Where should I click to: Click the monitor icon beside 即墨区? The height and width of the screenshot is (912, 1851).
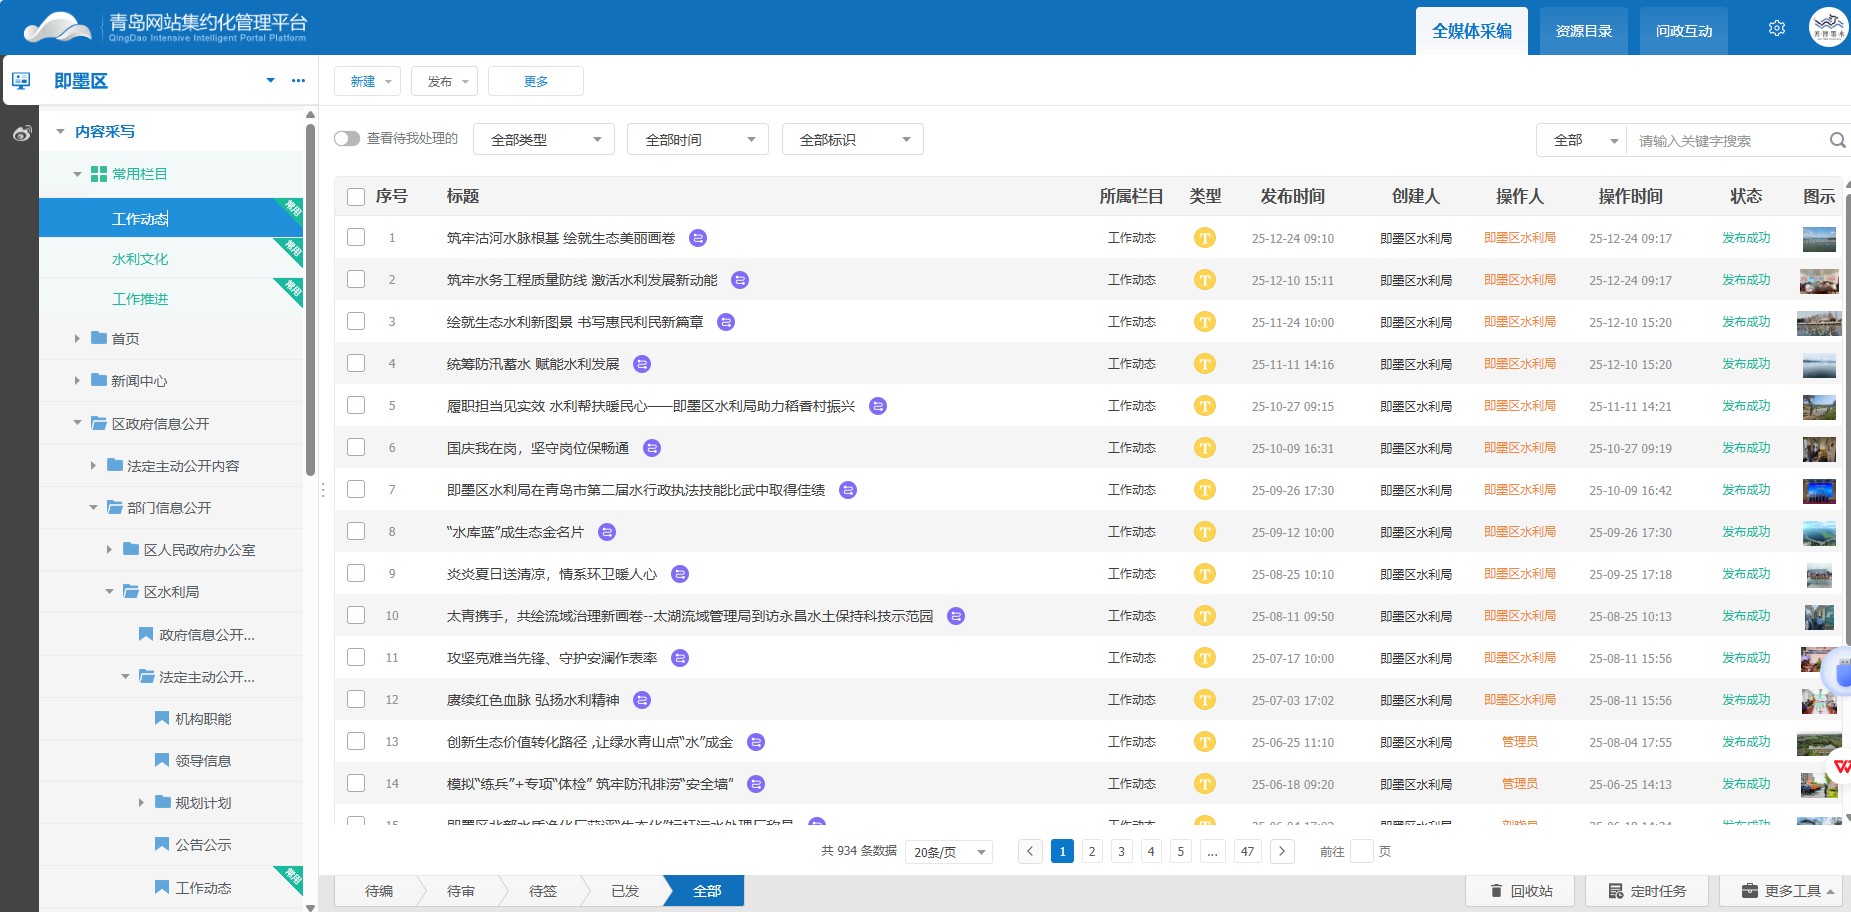coord(21,81)
